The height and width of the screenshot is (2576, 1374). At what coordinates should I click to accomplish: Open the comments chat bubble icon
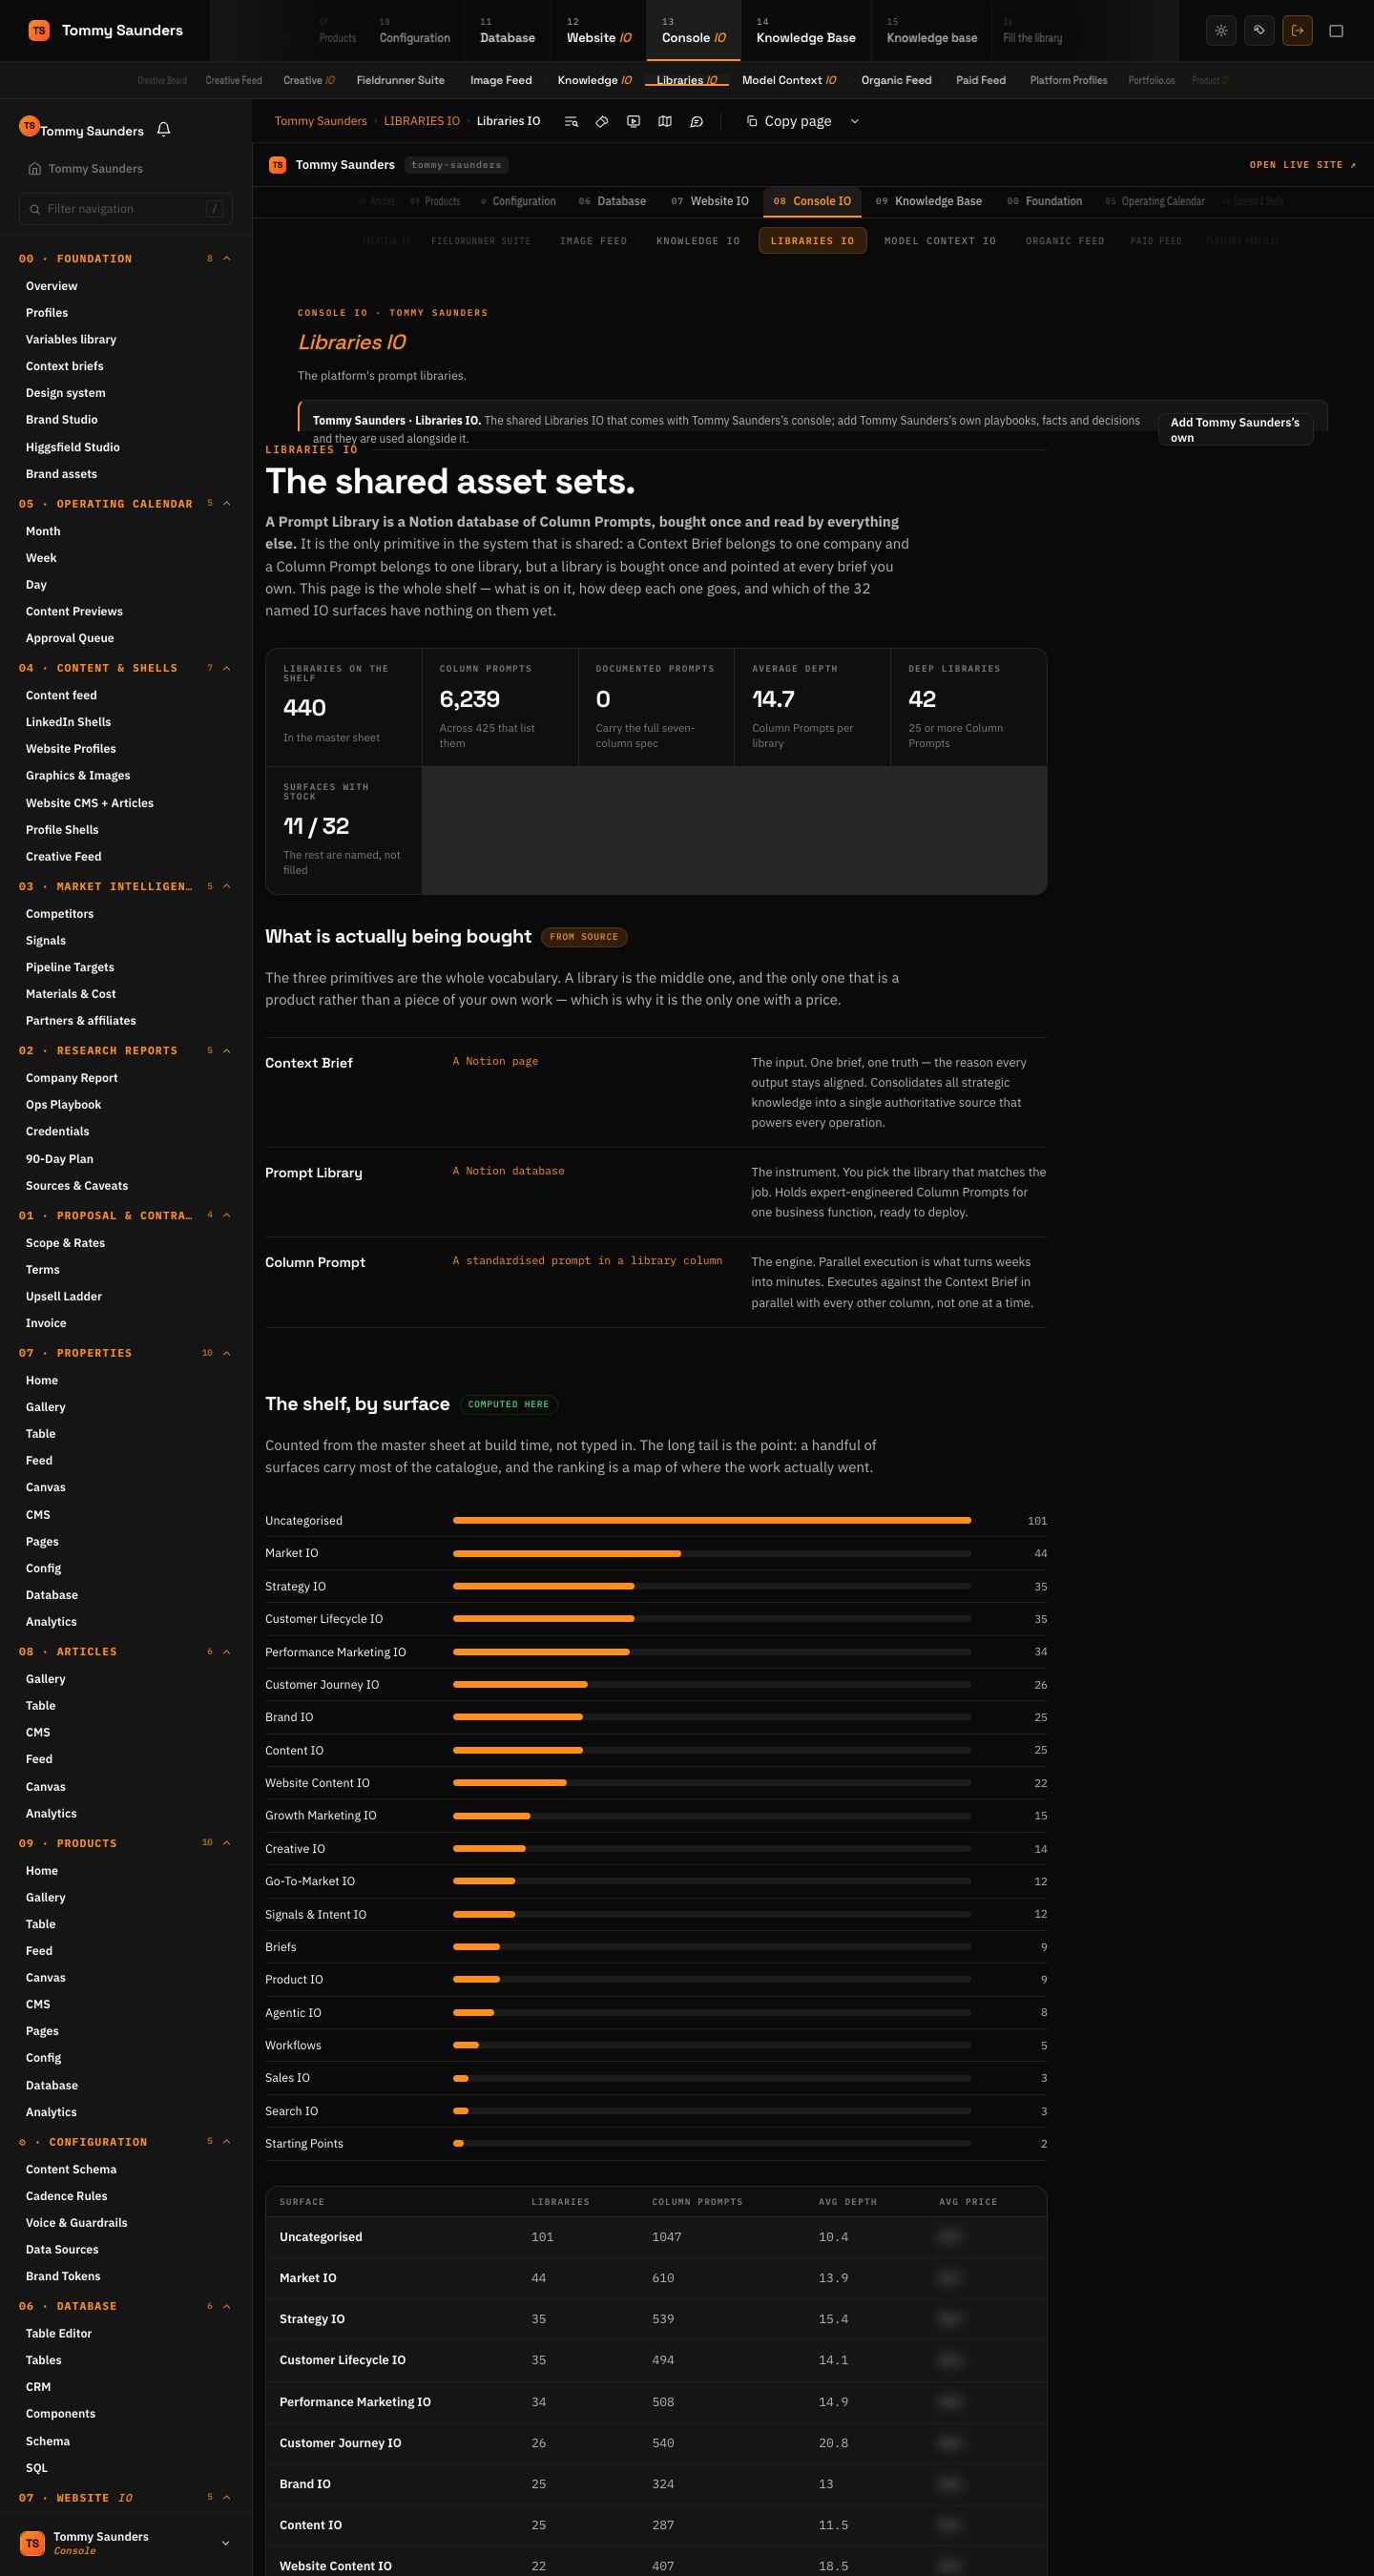pyautogui.click(x=697, y=121)
